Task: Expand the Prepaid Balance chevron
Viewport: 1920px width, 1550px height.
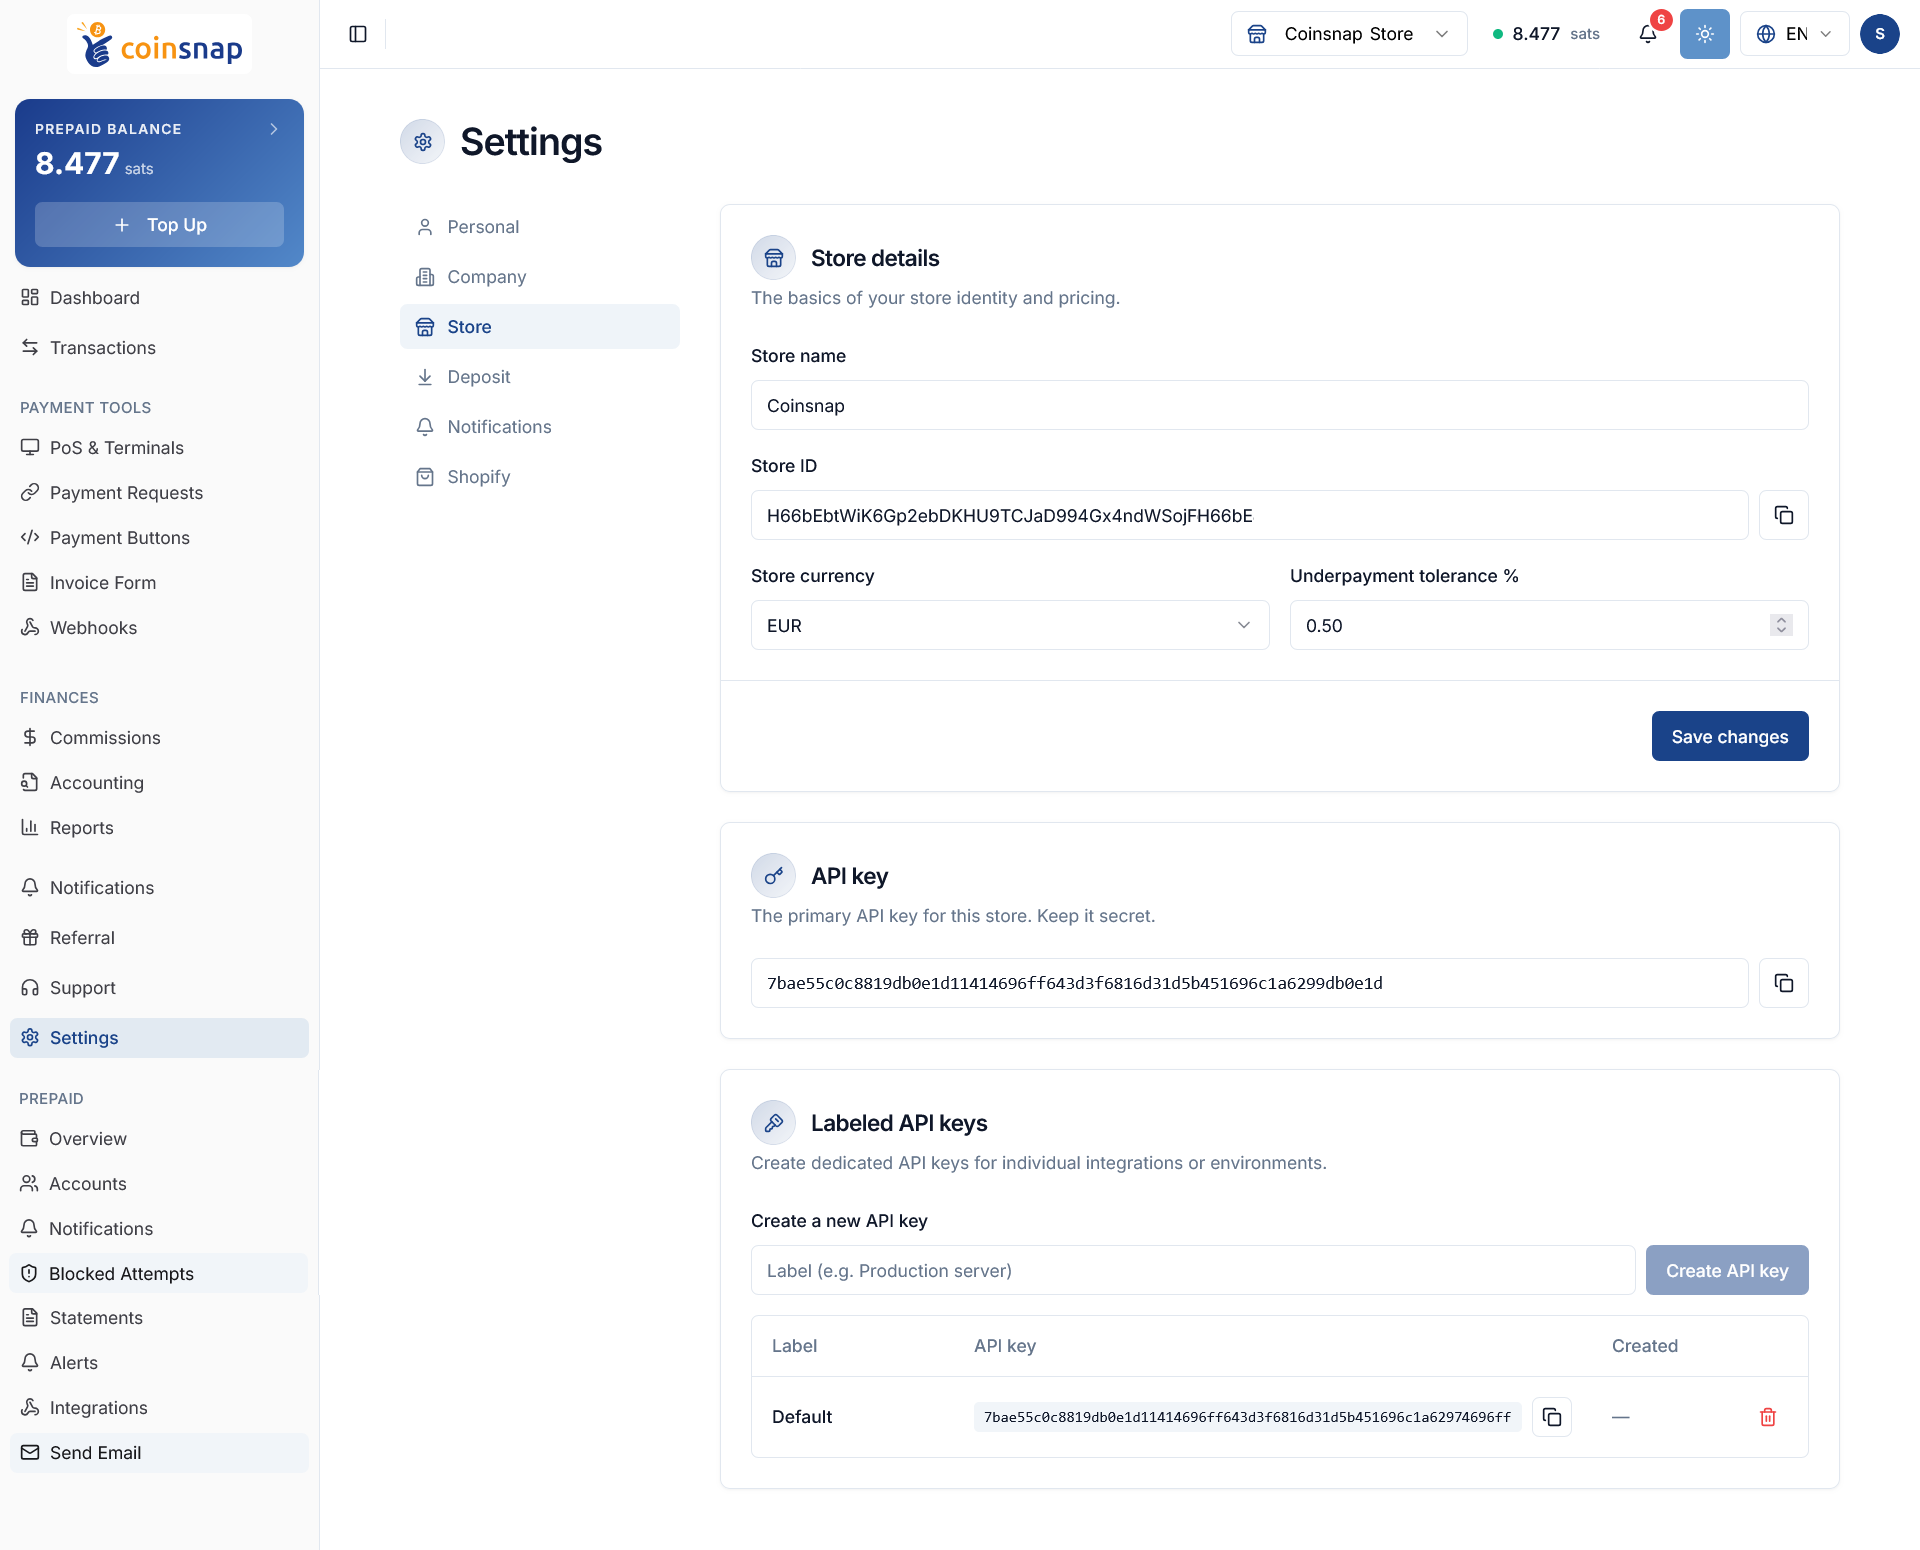Action: (x=274, y=129)
